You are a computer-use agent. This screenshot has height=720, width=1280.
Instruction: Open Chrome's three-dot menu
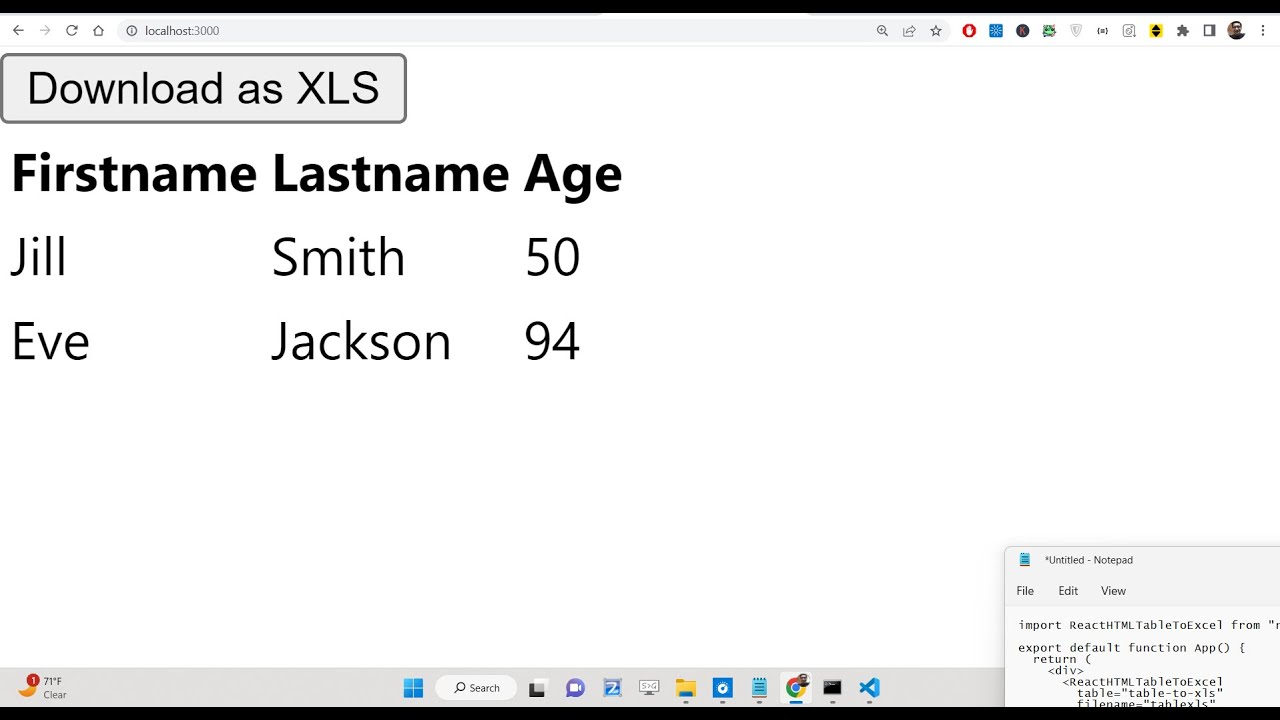click(x=1263, y=31)
